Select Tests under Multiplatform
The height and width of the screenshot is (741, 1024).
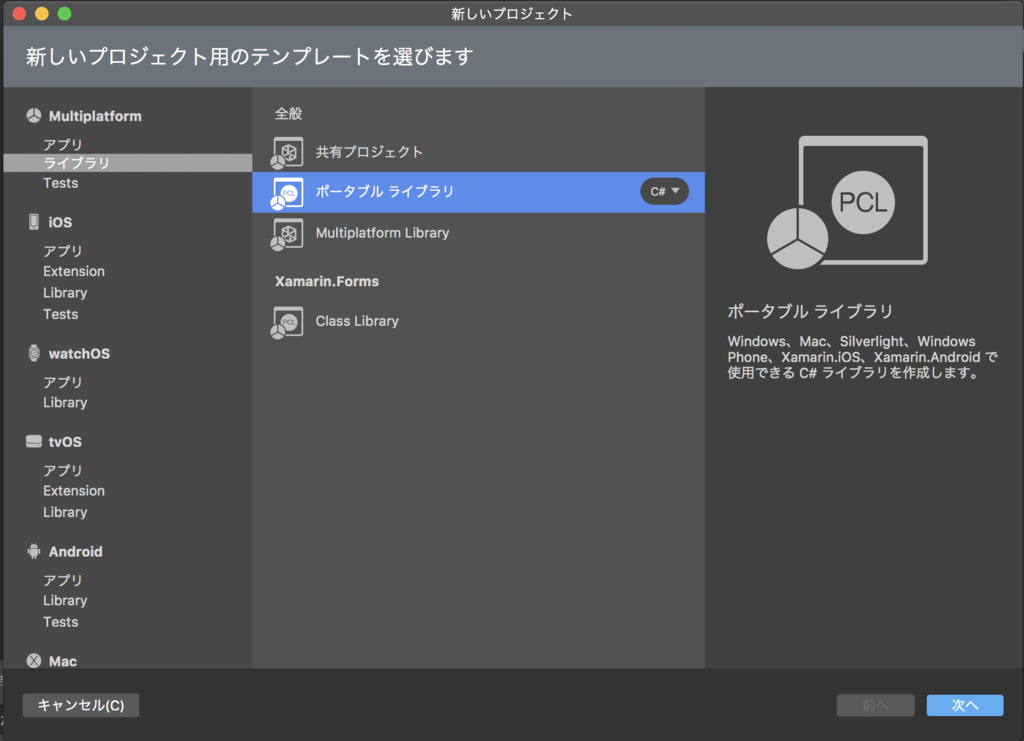pyautogui.click(x=61, y=183)
